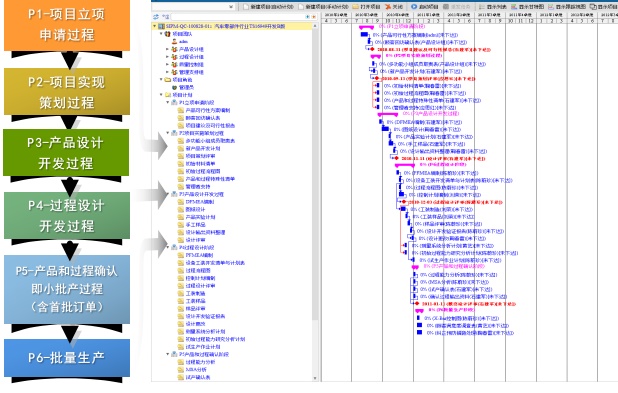Select the 手工样品 task
618x393 pixels.
coord(192,225)
